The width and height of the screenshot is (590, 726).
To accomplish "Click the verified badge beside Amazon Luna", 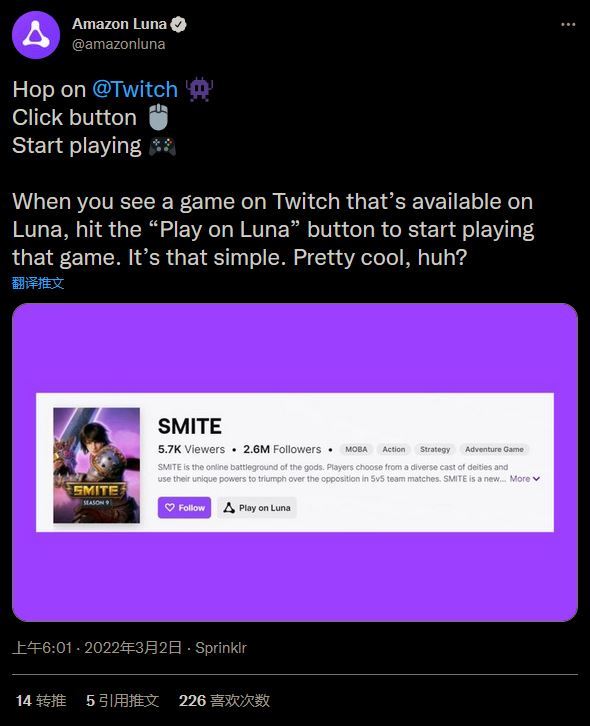I will click(x=179, y=24).
